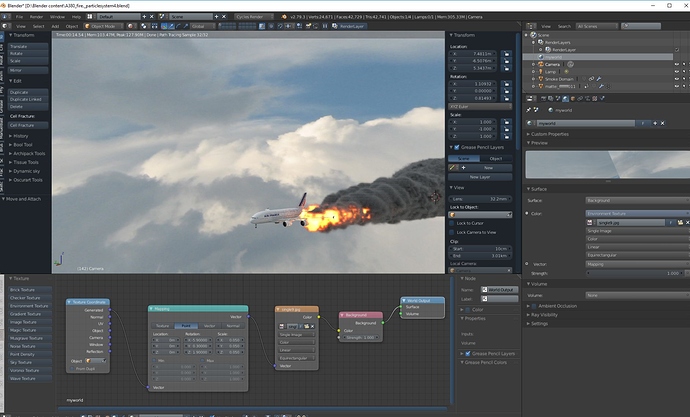690x417 pixels.
Task: Open the All Scenes outliner filter dropdown
Action: click(596, 26)
